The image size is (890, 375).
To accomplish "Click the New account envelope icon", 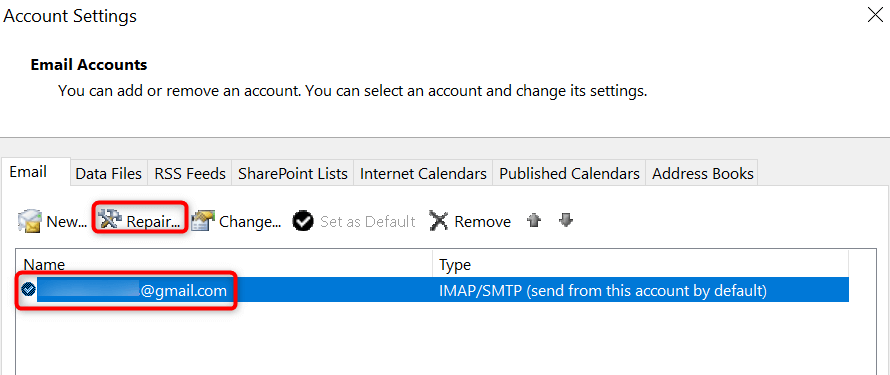I will coord(30,221).
